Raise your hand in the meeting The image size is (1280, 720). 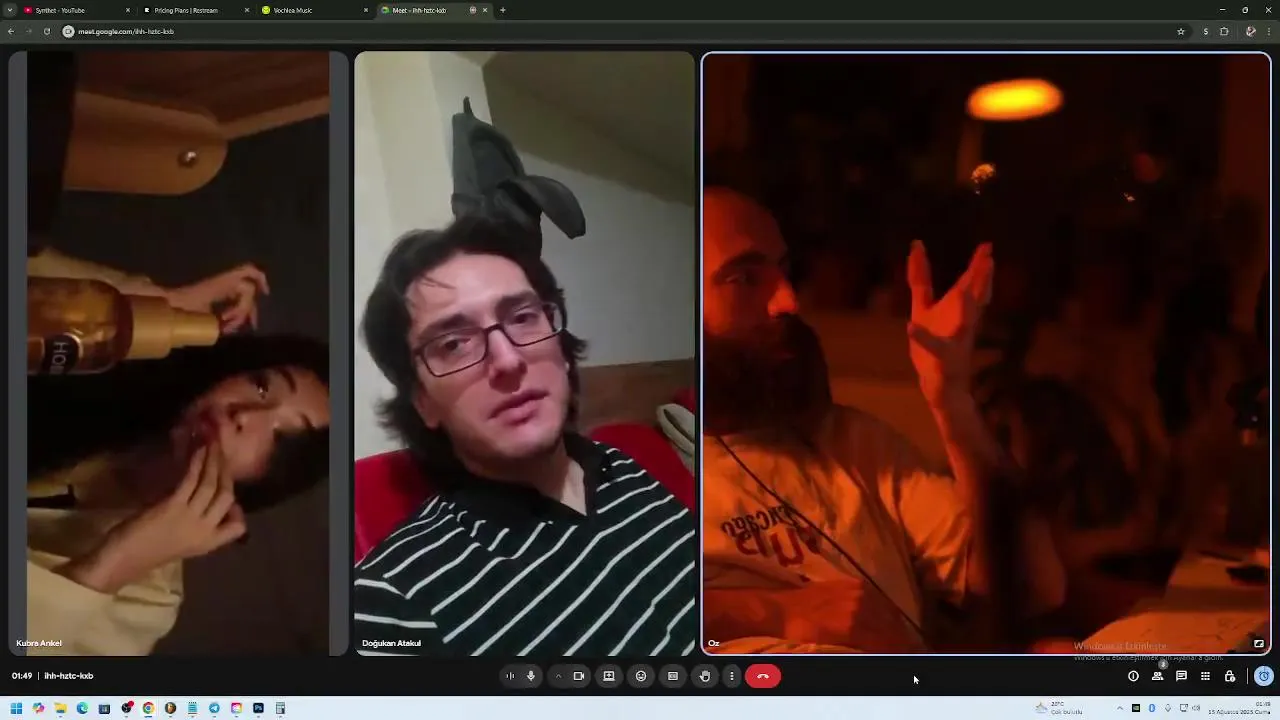tap(705, 676)
